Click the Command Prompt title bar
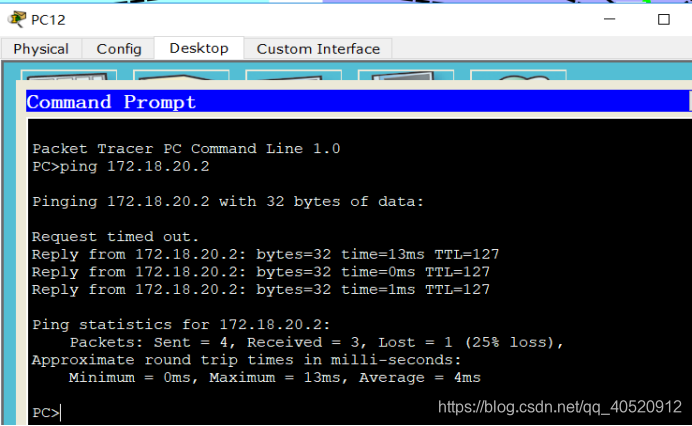Screen dimensions: 692x426 coord(358,102)
